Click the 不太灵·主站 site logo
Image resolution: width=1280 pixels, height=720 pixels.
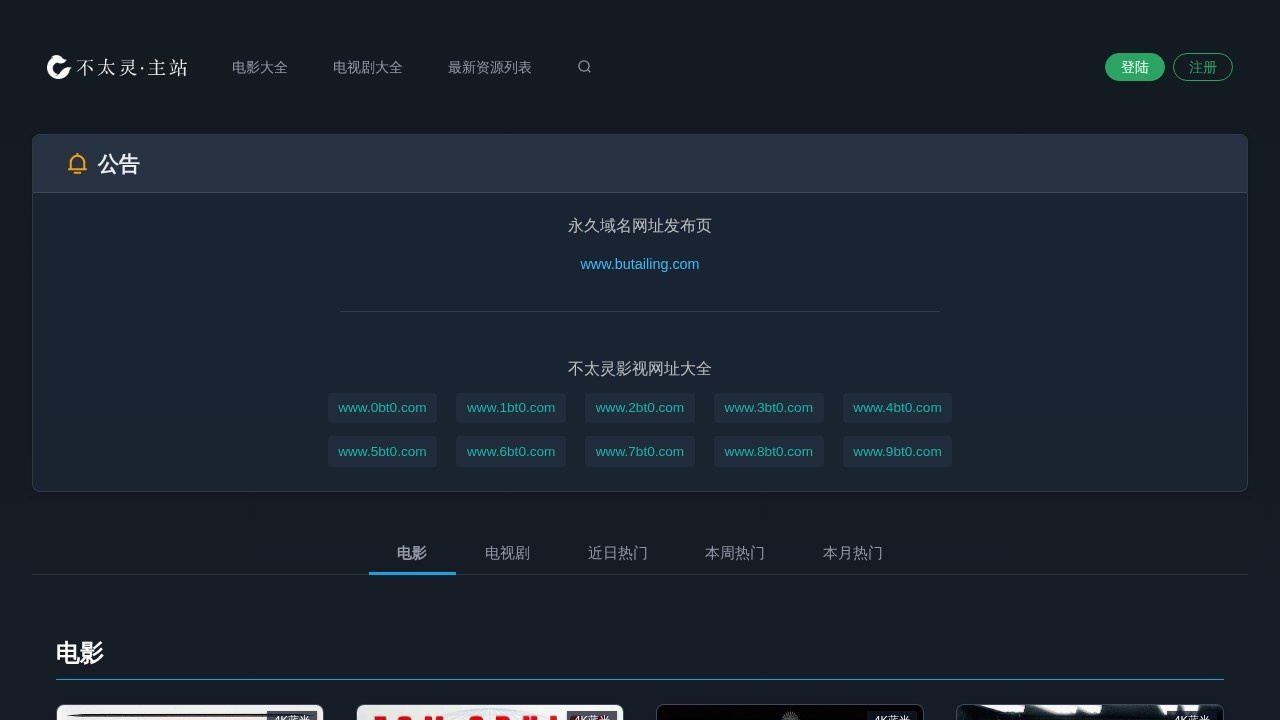(117, 67)
